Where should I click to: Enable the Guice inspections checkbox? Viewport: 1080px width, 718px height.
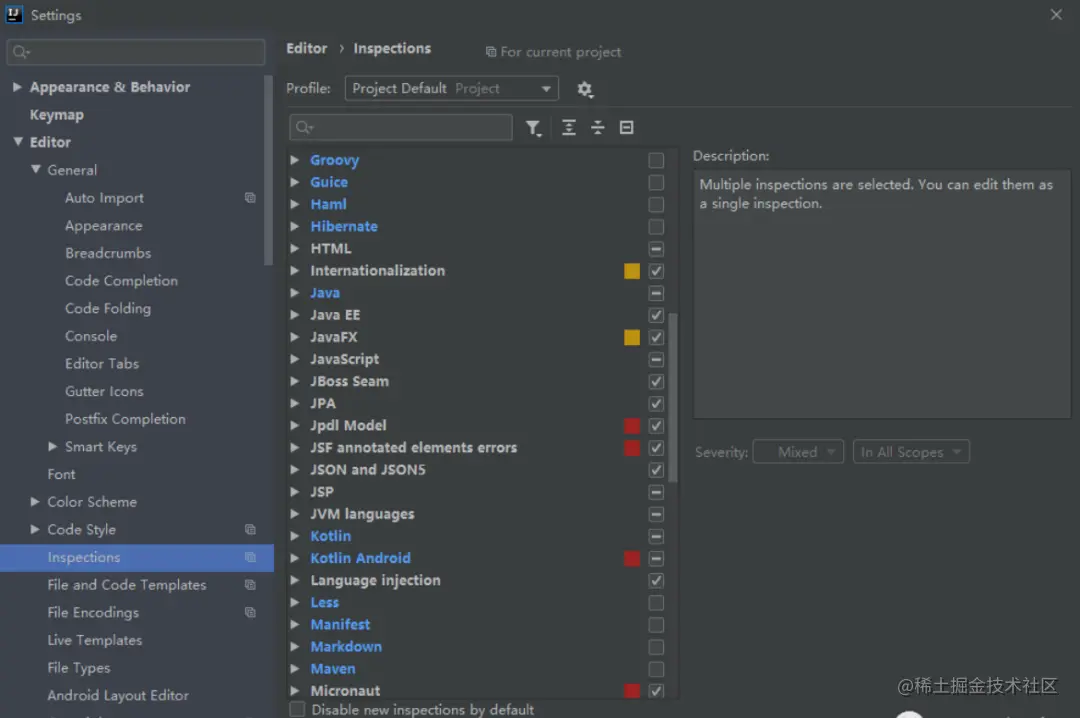(x=656, y=183)
